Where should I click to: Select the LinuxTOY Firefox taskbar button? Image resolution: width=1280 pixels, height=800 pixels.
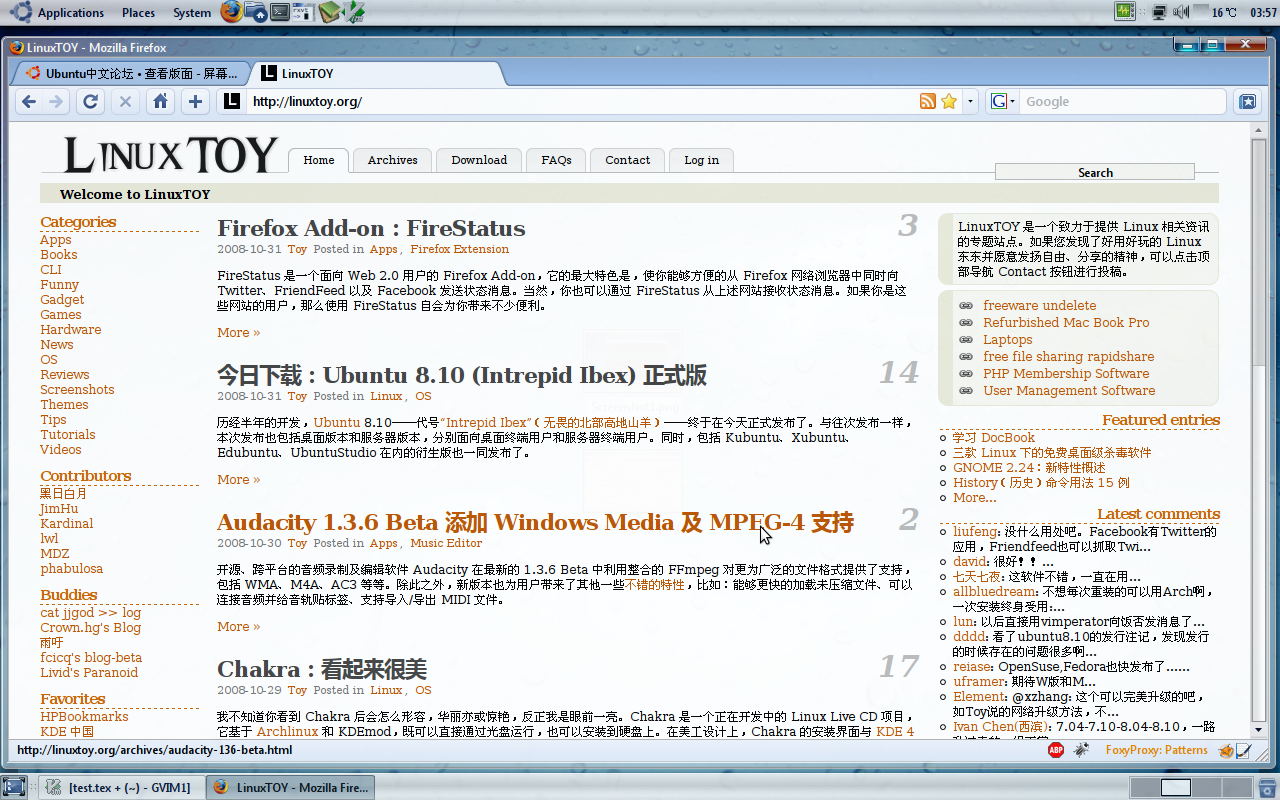coord(290,787)
